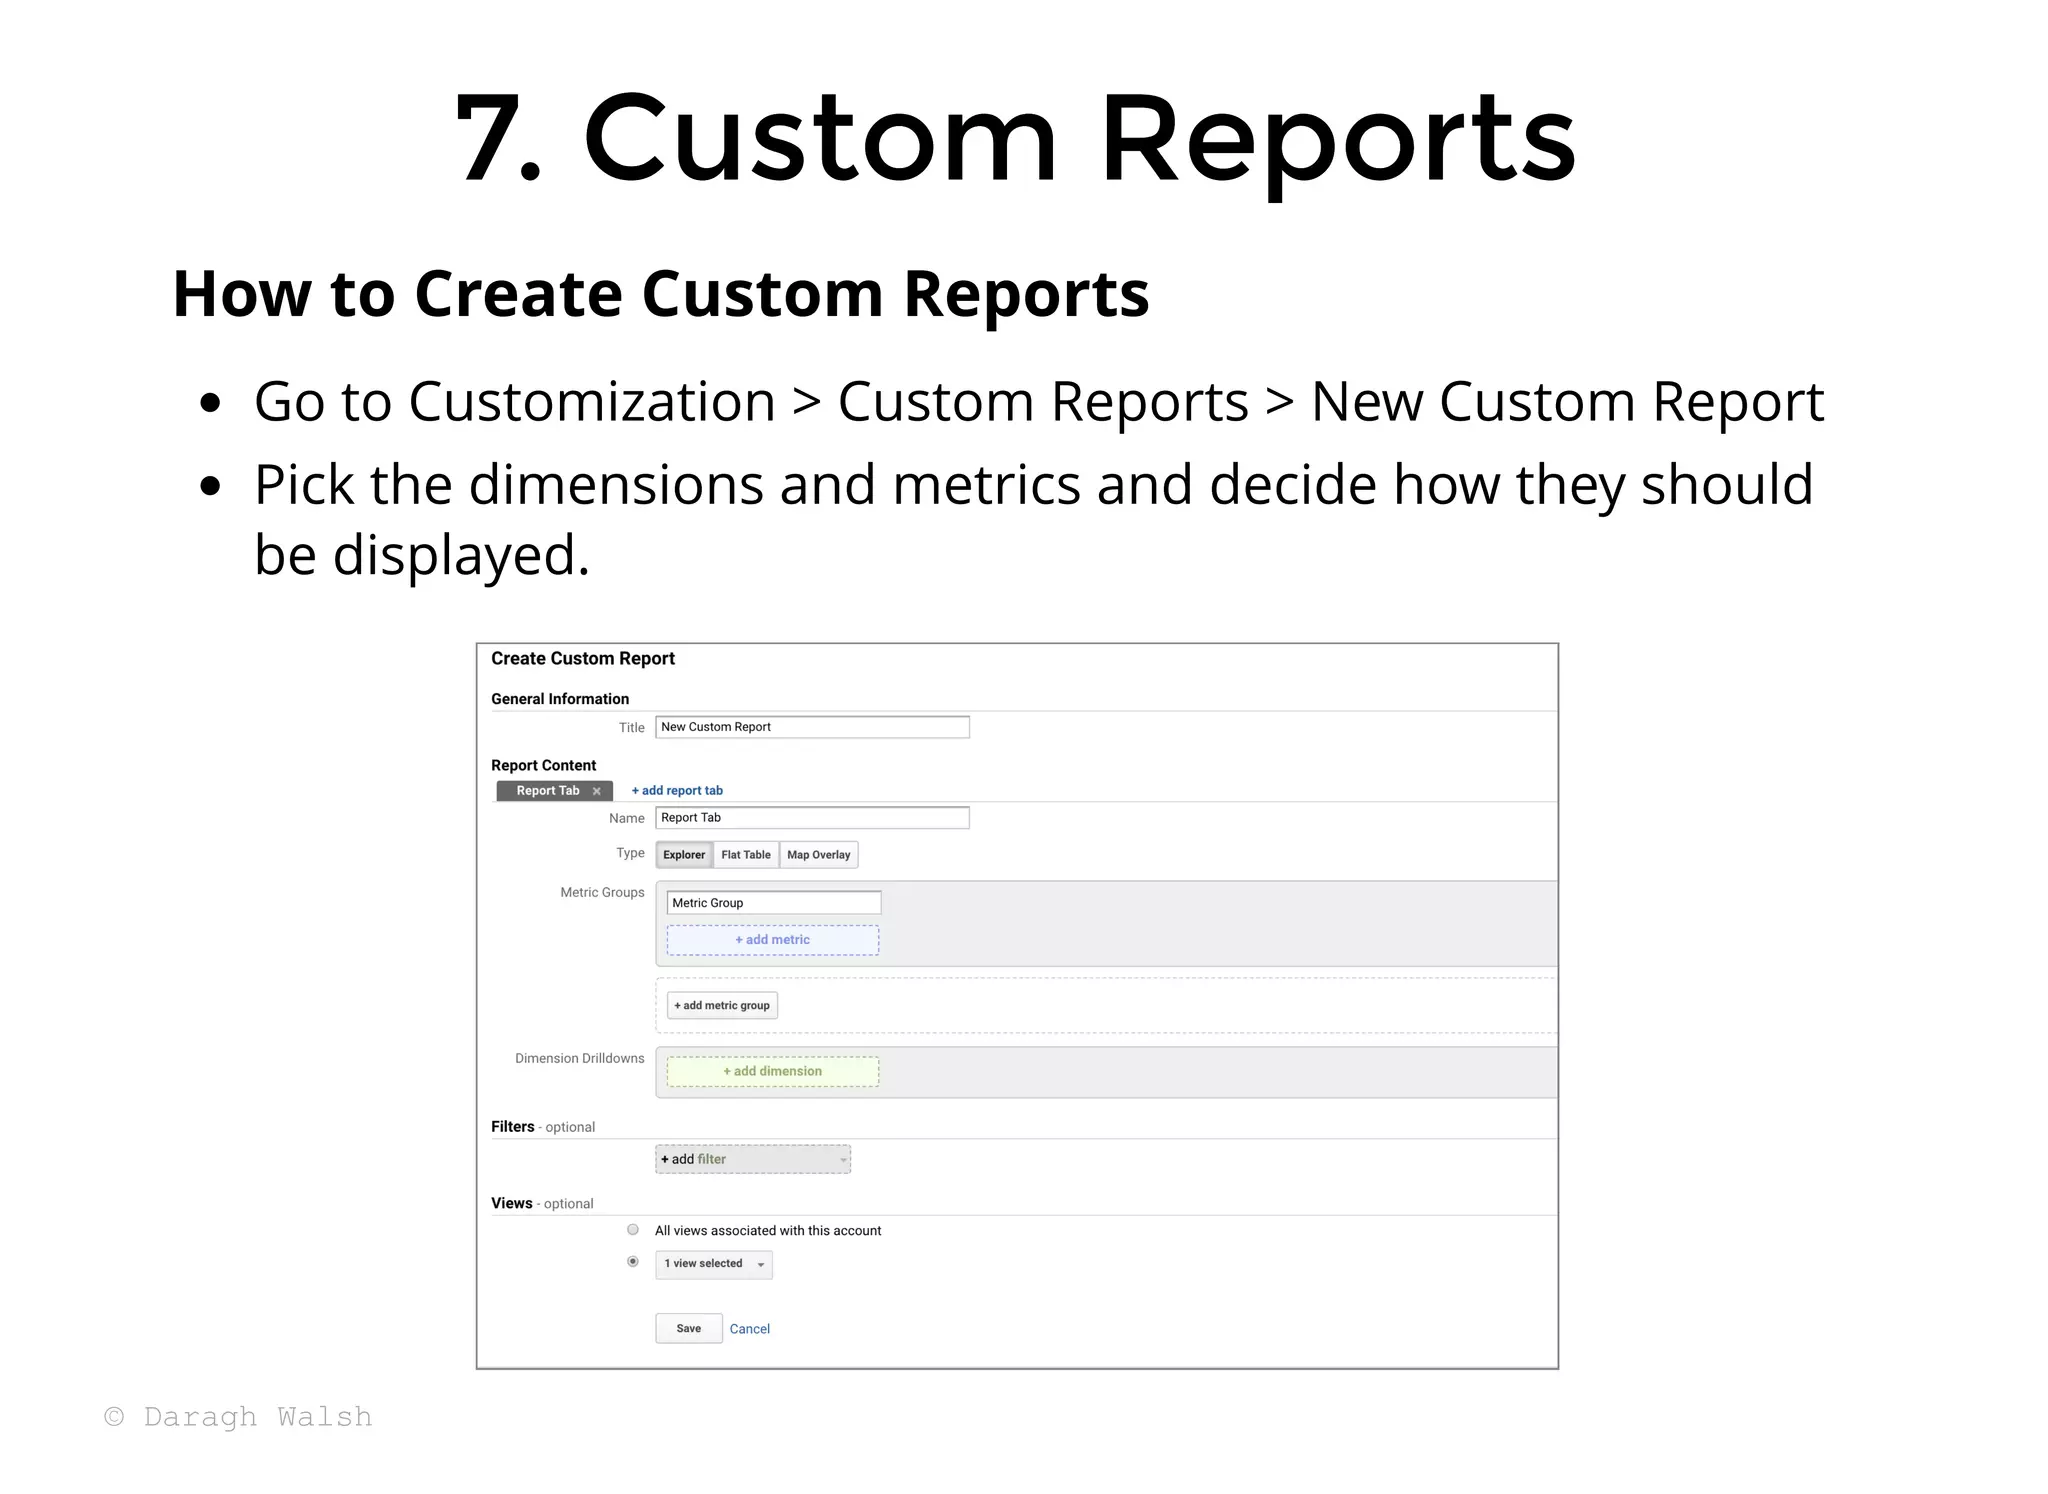Click the '+ add metric group' button
The image size is (2048, 1494).
(x=722, y=1006)
